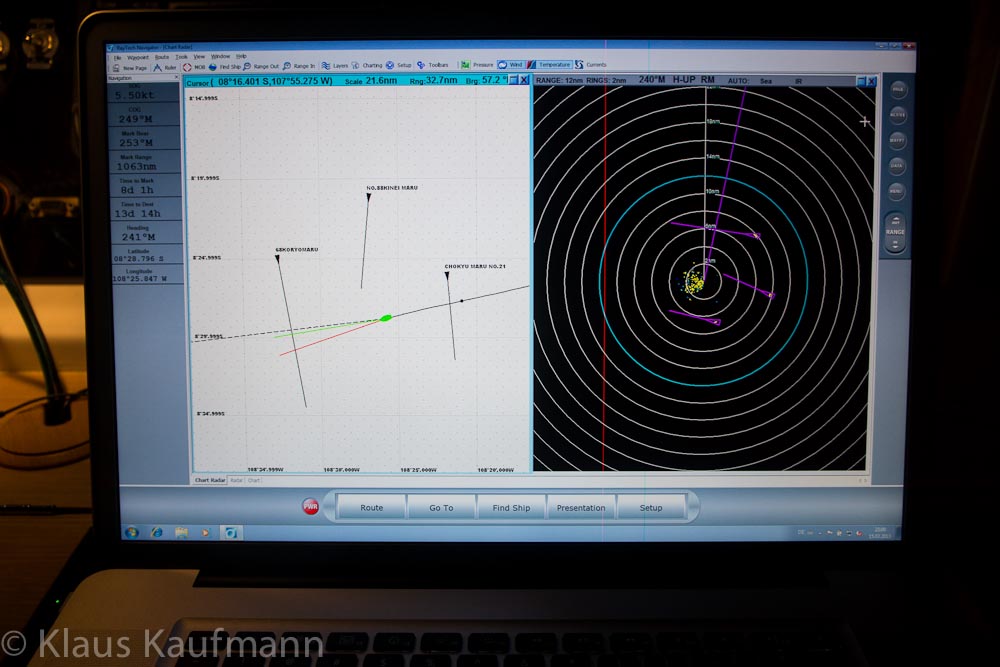The width and height of the screenshot is (1000, 667).
Task: Click the NO.88KINEI MARU vessel marker
Action: tap(369, 198)
